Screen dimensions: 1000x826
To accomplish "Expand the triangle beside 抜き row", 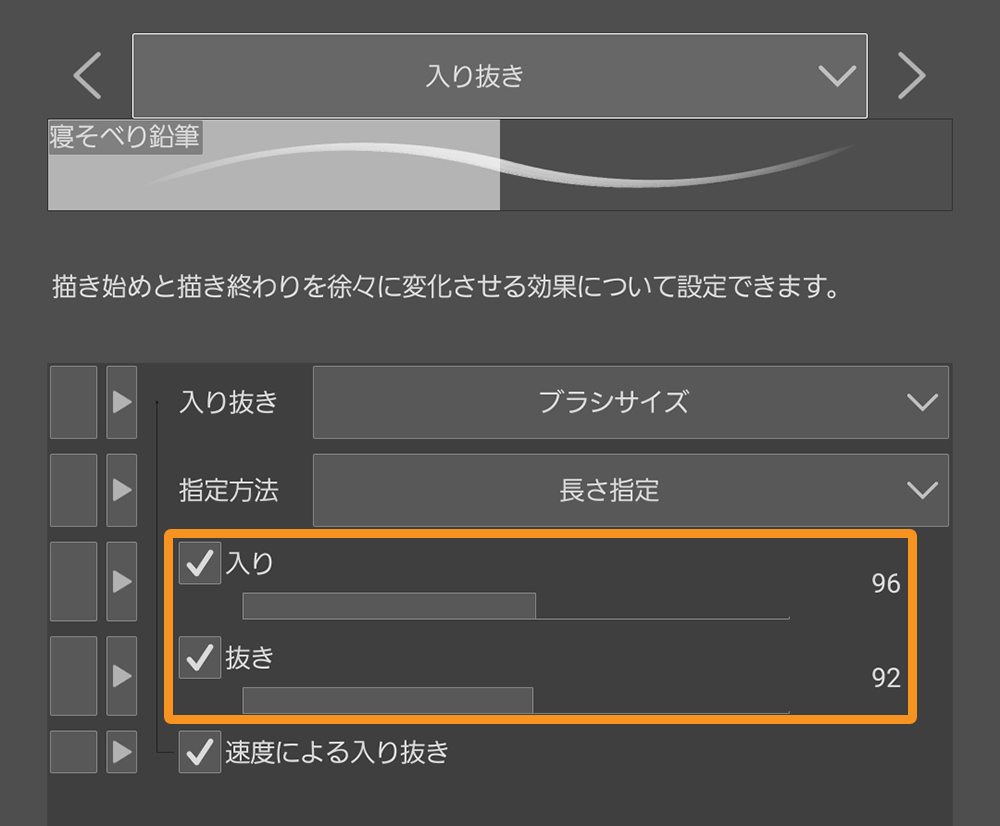I will tap(122, 676).
